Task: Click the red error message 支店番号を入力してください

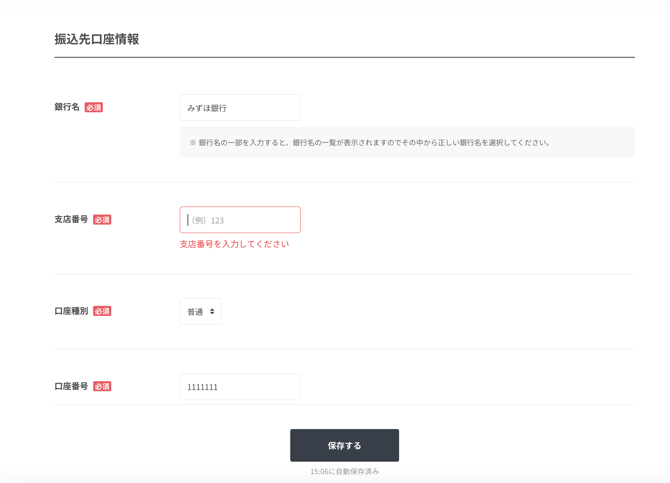Action: coord(234,244)
